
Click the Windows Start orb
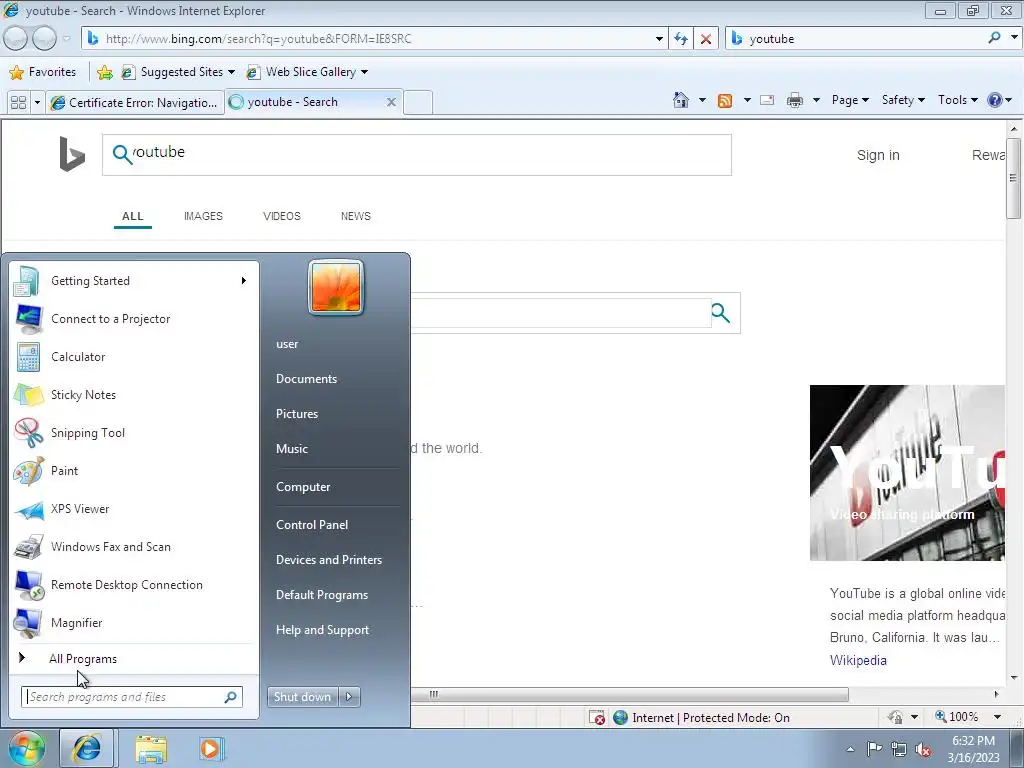26,748
